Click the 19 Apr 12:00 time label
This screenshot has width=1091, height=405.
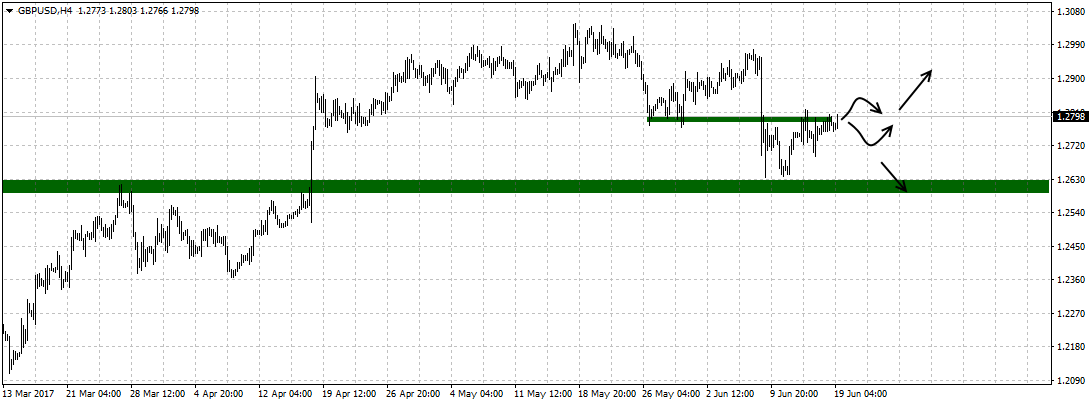pyautogui.click(x=350, y=394)
